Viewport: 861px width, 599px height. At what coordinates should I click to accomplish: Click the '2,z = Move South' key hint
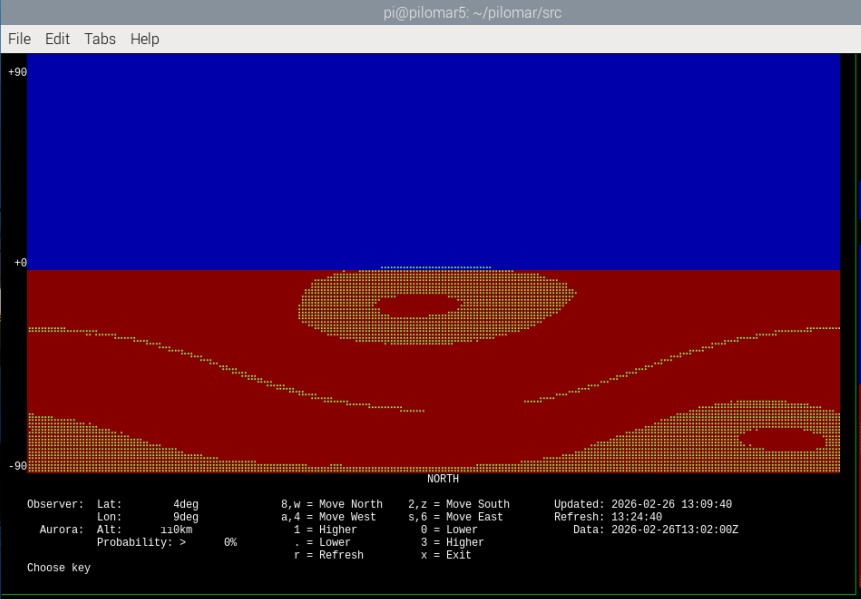458,504
